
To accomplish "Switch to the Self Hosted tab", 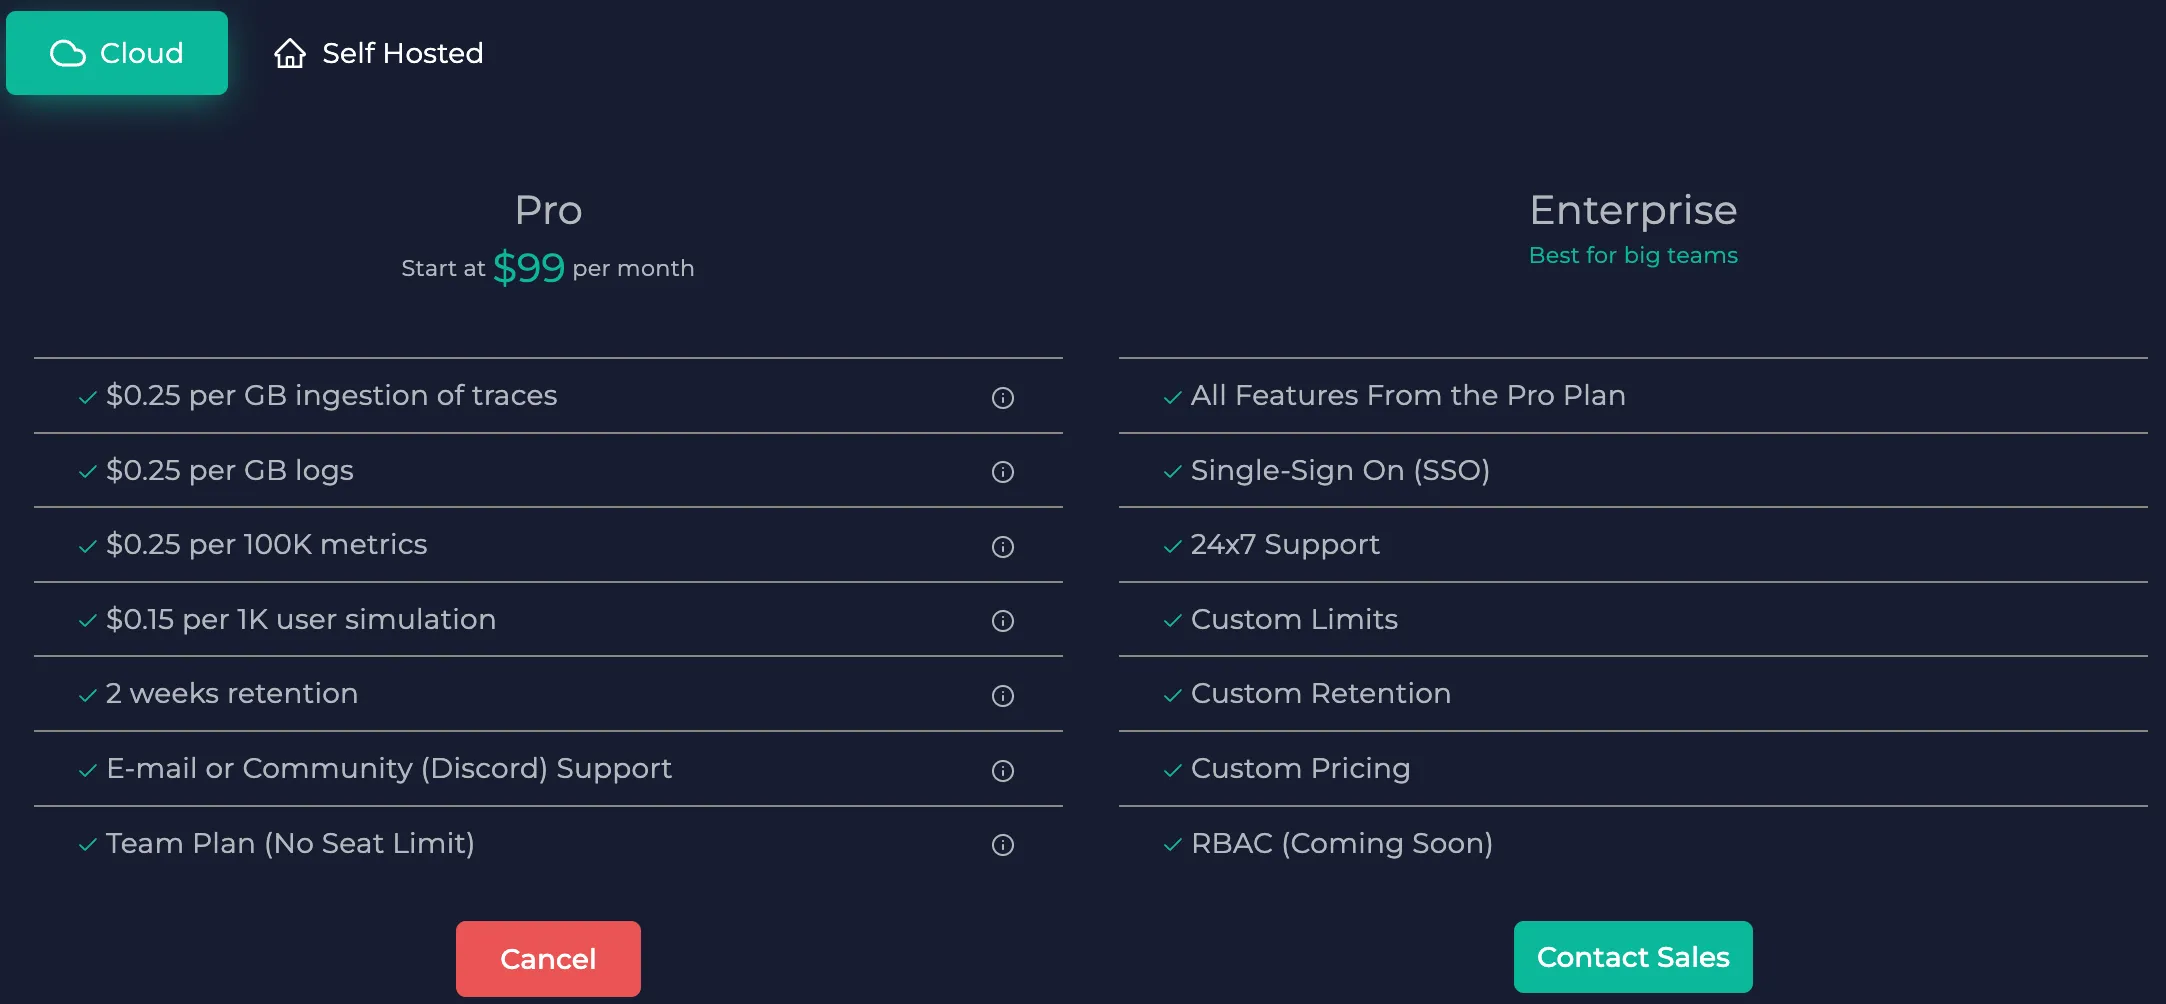I will 378,53.
